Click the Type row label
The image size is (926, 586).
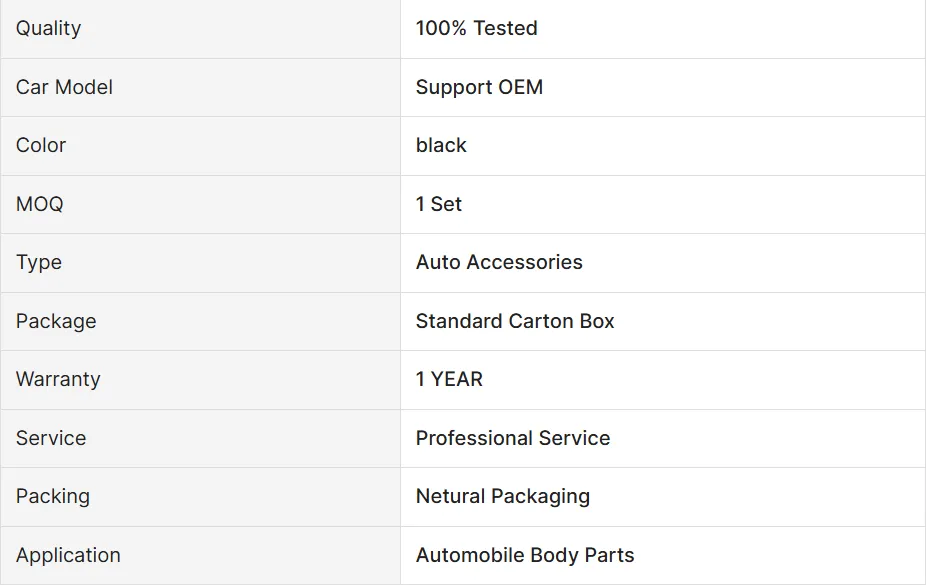tap(39, 262)
